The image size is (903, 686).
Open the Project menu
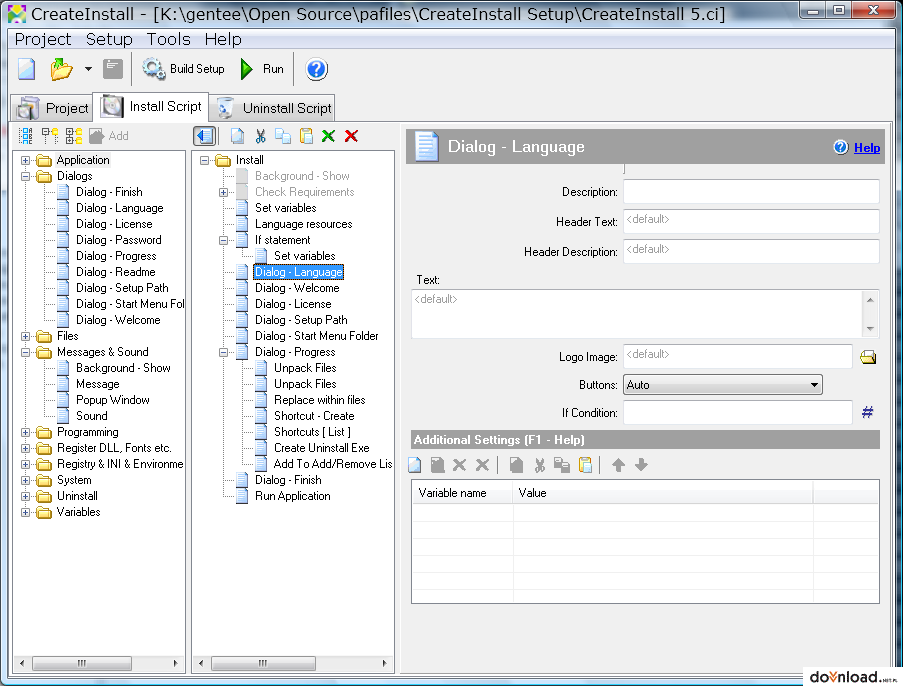[43, 39]
